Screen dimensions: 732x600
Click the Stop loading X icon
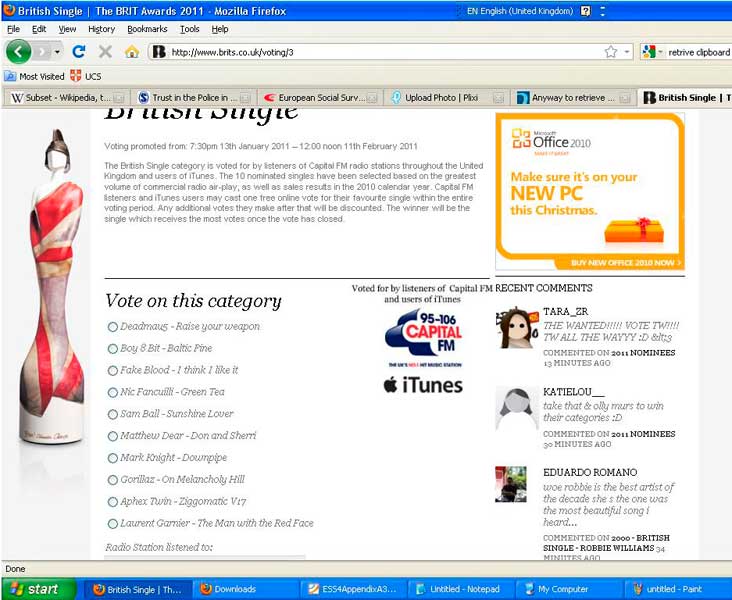point(105,51)
